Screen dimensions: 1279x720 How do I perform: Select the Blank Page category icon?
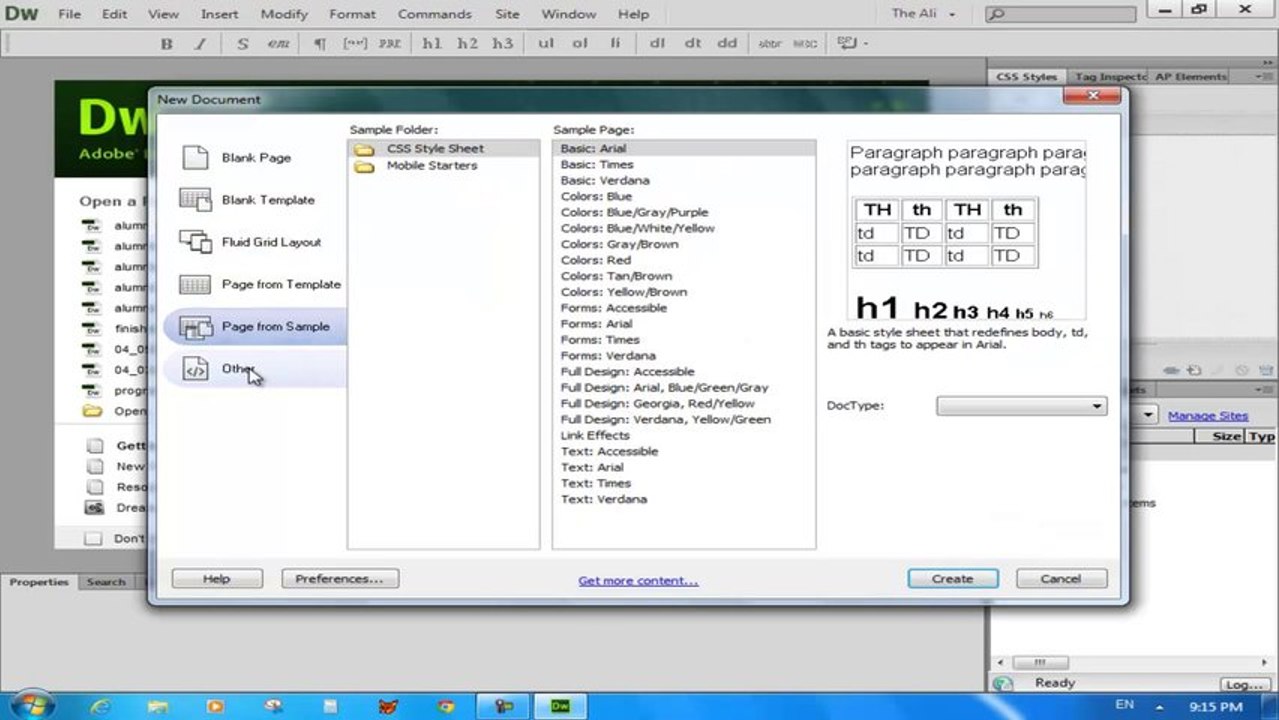tap(195, 158)
